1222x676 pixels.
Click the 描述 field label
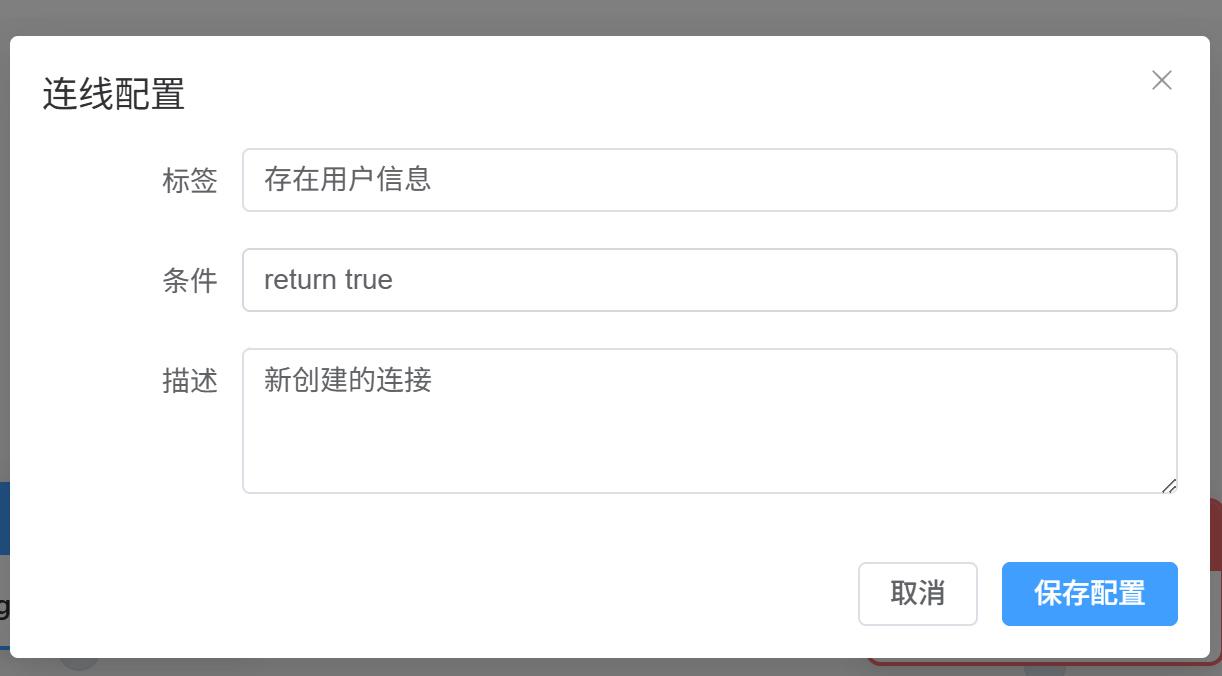point(191,382)
